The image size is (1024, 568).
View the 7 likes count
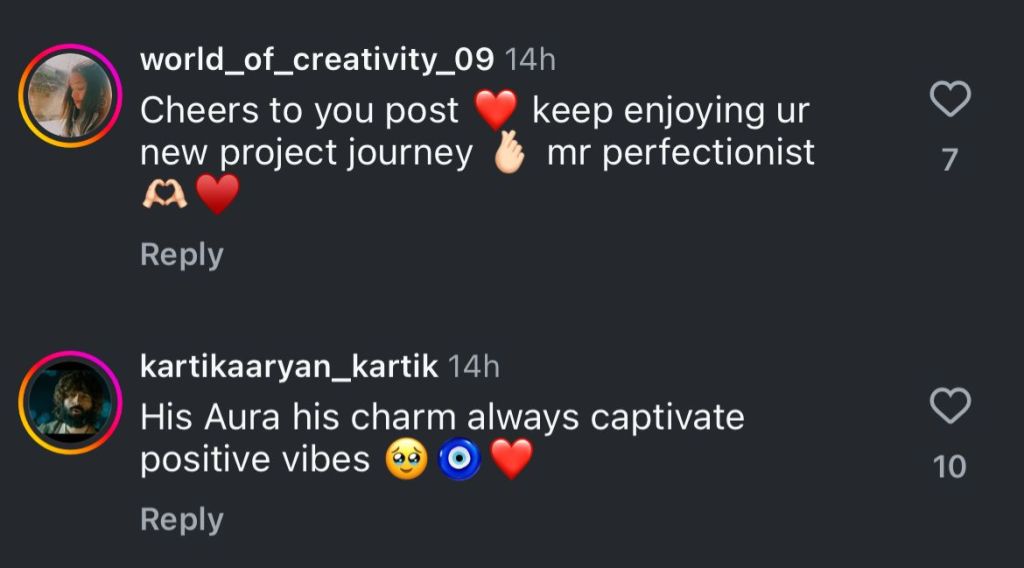[950, 160]
